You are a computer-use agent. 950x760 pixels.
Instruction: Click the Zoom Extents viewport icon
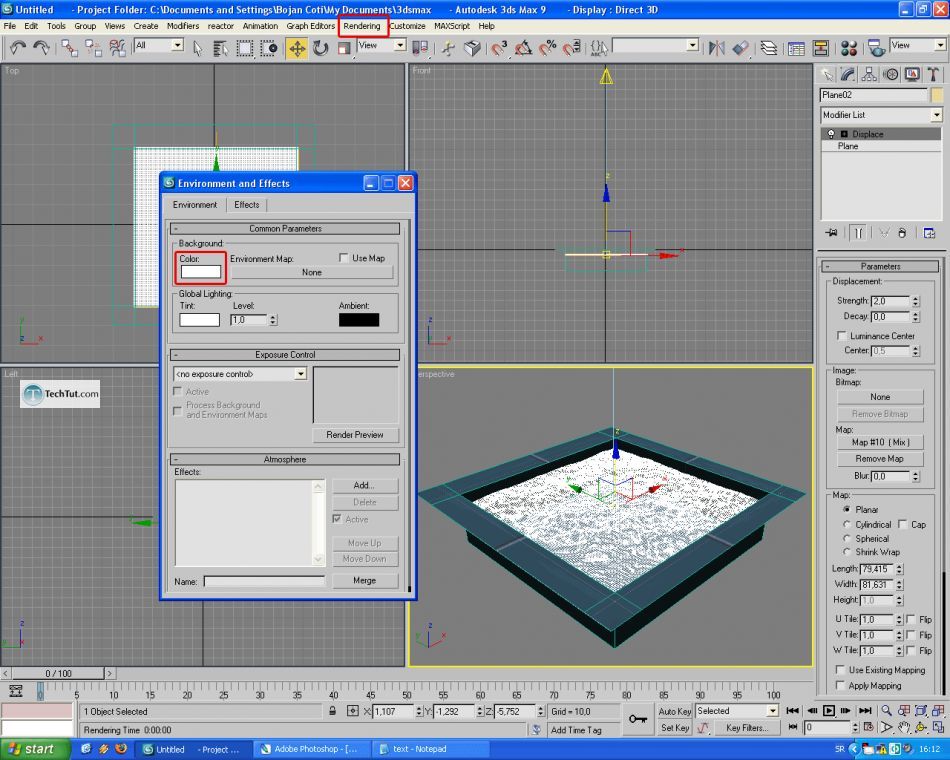[x=921, y=710]
